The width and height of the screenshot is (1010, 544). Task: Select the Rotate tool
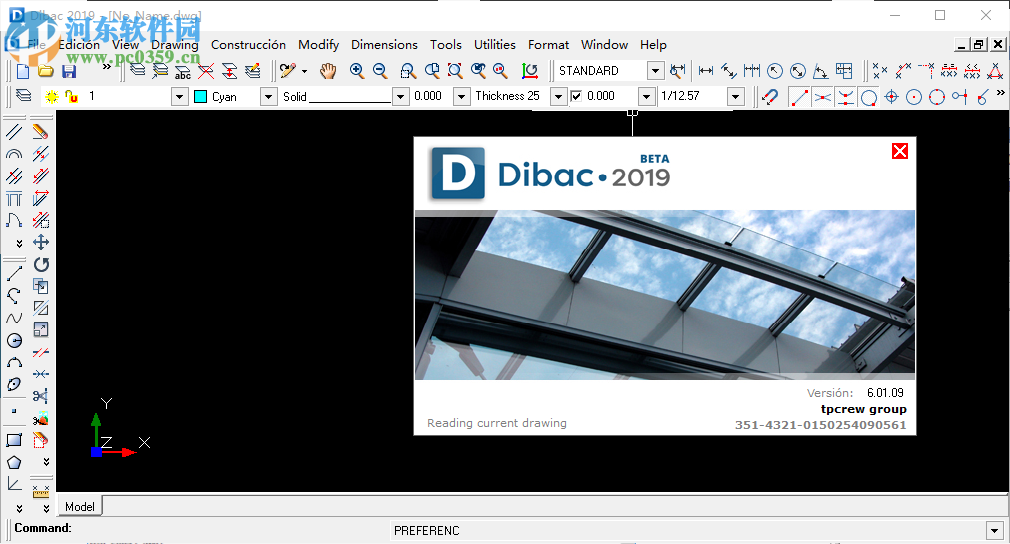tap(41, 264)
